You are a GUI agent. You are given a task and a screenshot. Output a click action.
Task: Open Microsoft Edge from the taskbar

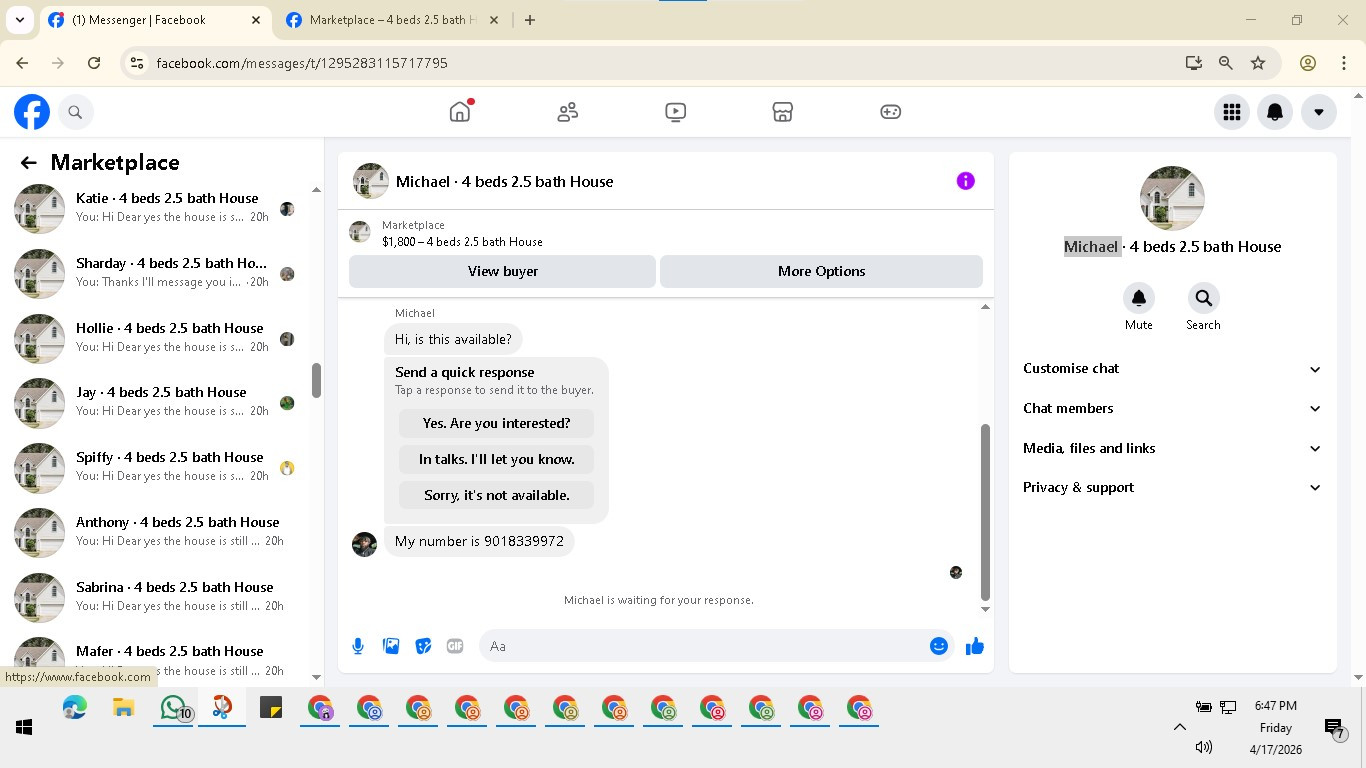[74, 708]
